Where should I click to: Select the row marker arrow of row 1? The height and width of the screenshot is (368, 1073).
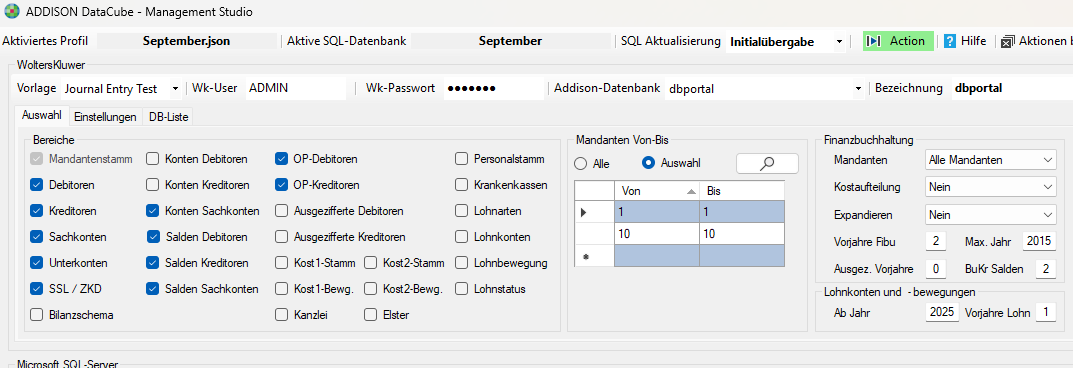[x=584, y=213]
